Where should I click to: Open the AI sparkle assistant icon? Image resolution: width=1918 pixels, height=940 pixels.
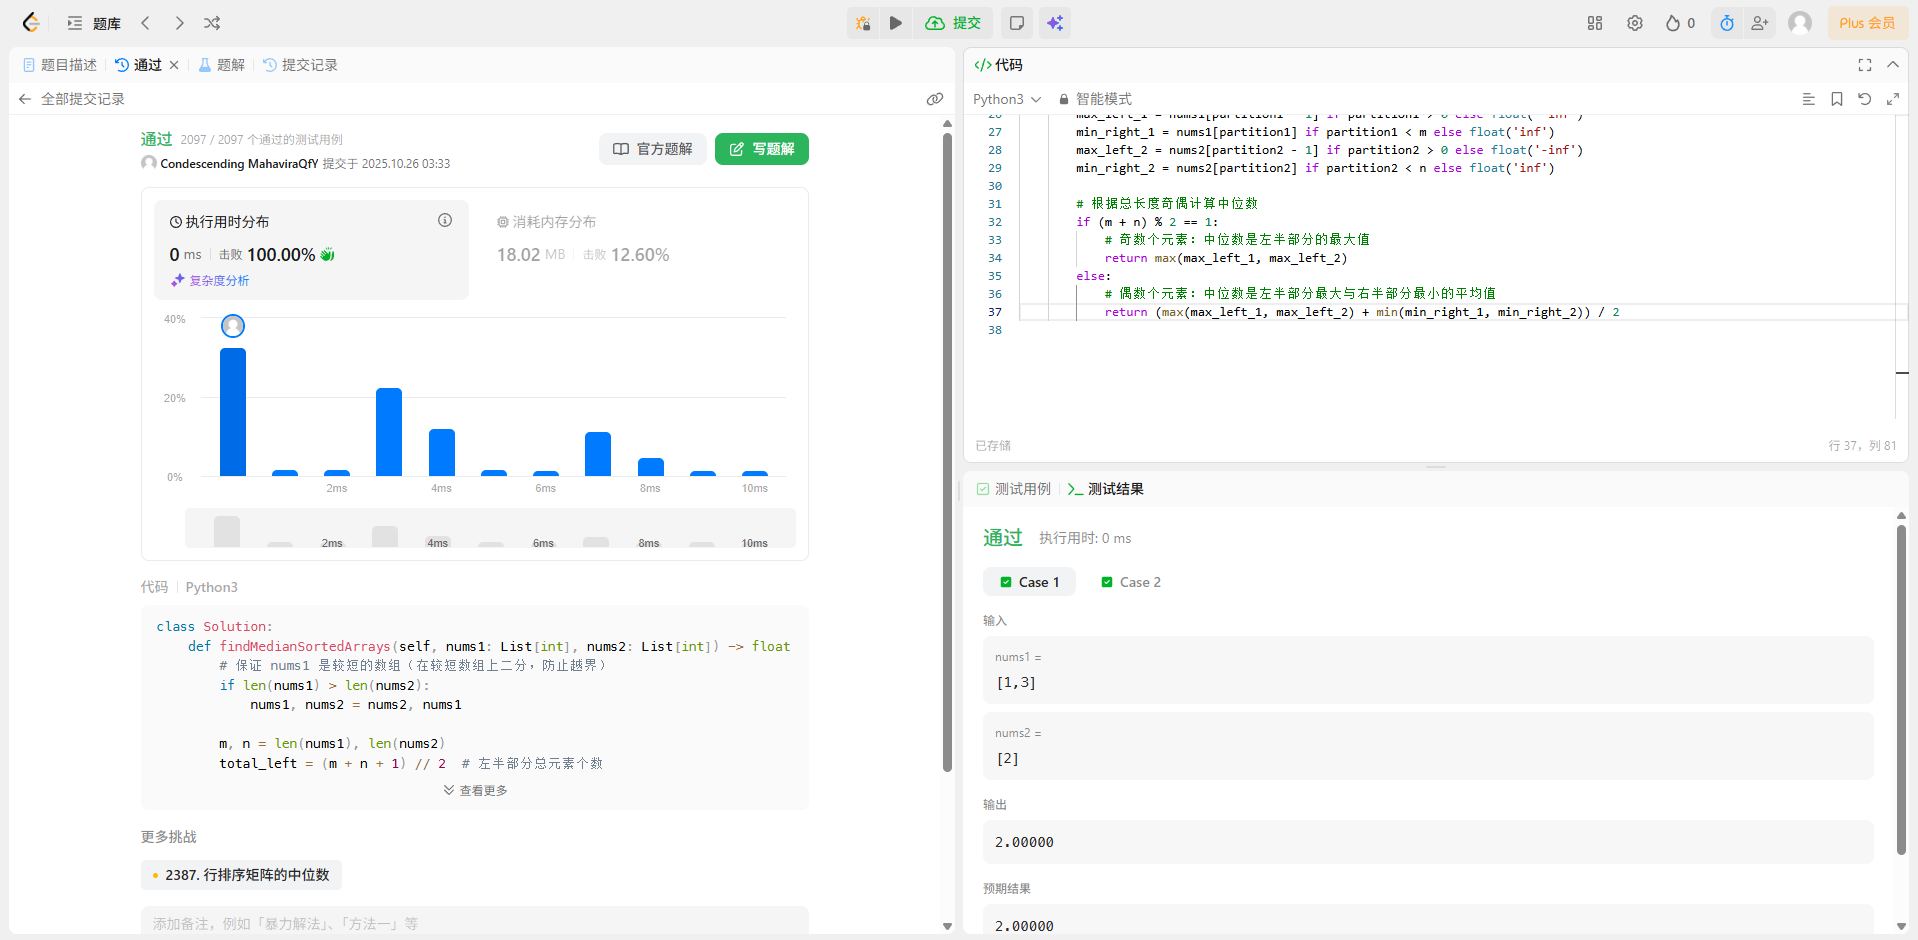pyautogui.click(x=1055, y=23)
